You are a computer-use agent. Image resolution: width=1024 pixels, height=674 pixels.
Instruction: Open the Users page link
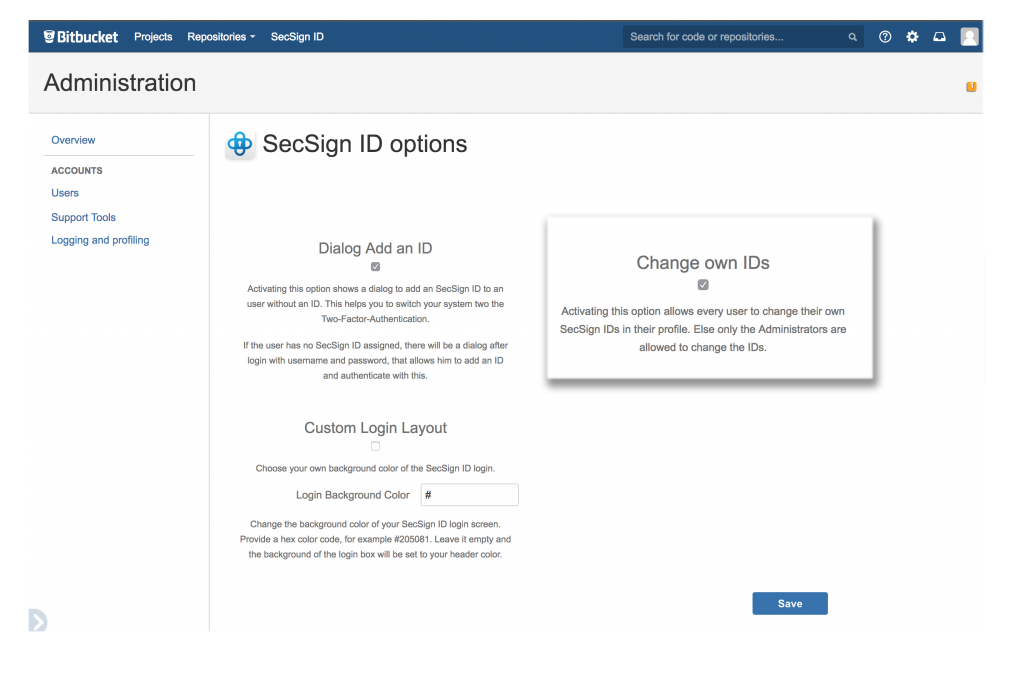pyautogui.click(x=64, y=192)
